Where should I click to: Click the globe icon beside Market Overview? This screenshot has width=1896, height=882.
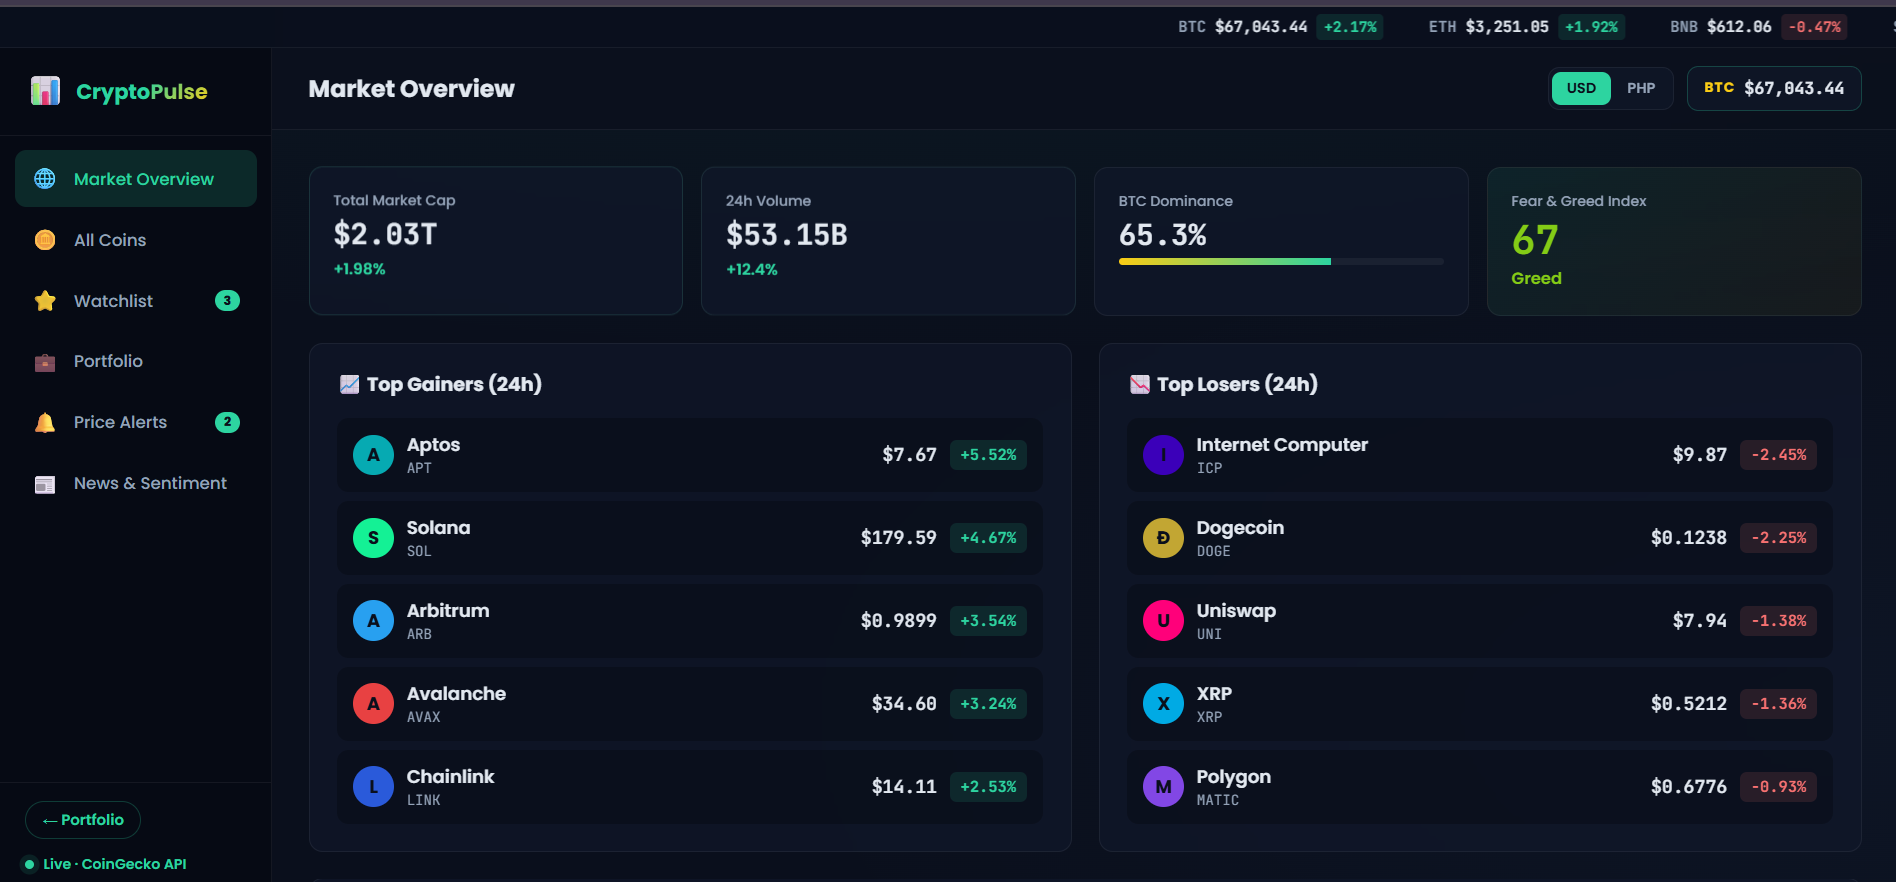click(x=45, y=179)
